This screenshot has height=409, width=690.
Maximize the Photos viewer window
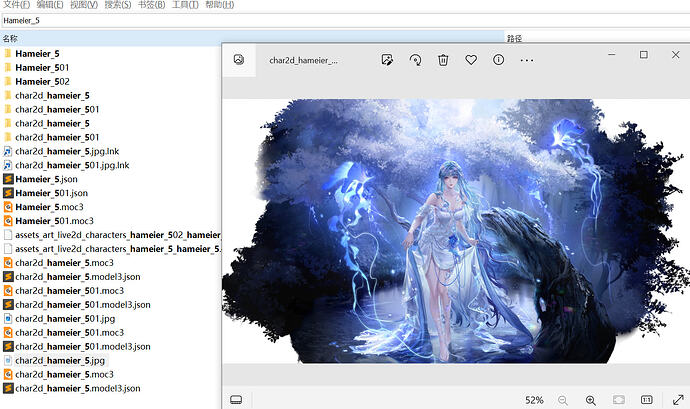click(643, 55)
